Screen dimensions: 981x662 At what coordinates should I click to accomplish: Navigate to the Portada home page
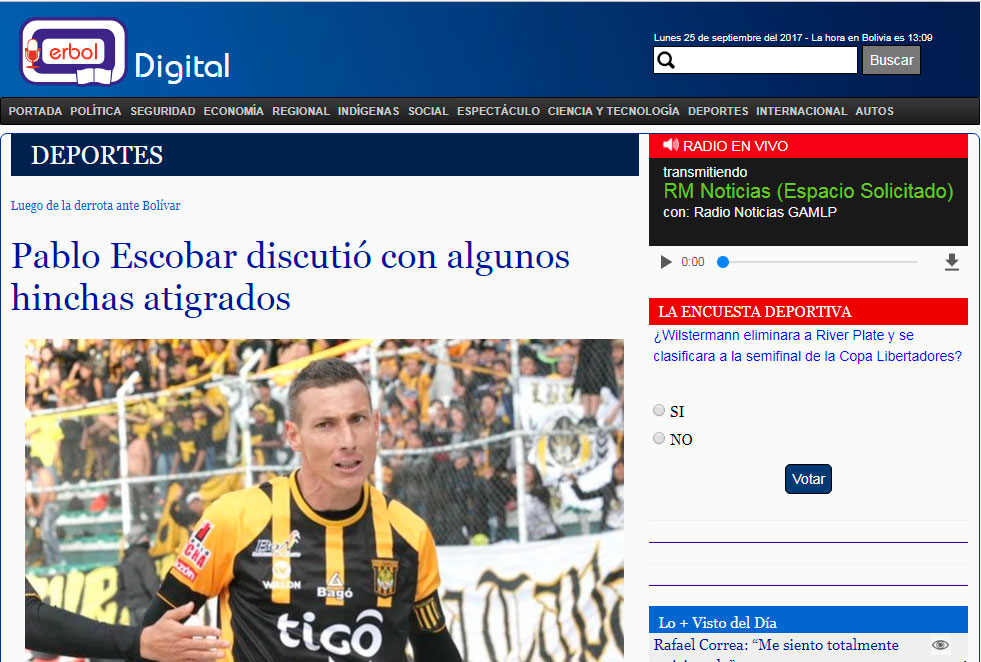[35, 111]
